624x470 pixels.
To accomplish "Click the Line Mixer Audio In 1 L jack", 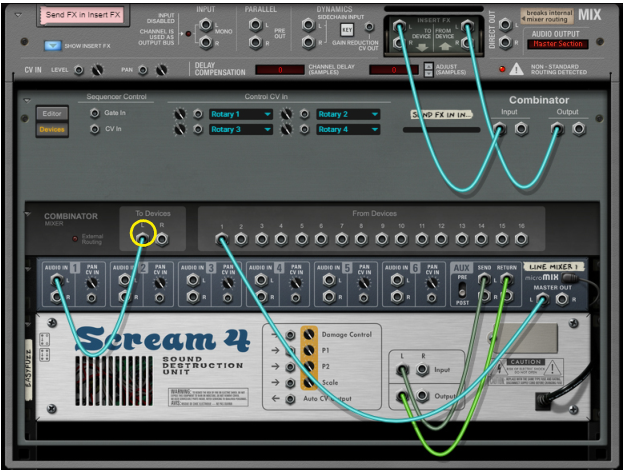I will click(x=57, y=281).
